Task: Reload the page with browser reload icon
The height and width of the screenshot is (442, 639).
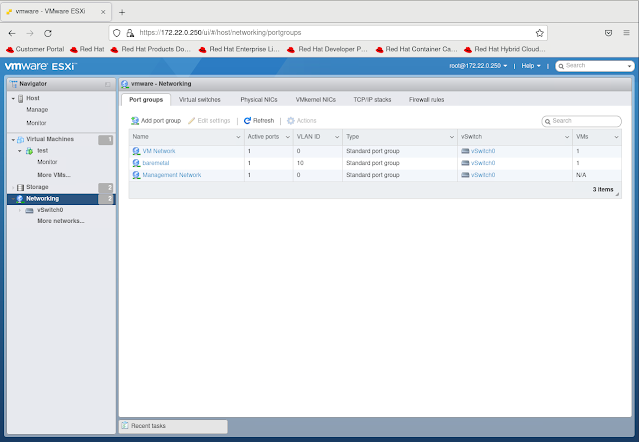Action: tap(48, 33)
